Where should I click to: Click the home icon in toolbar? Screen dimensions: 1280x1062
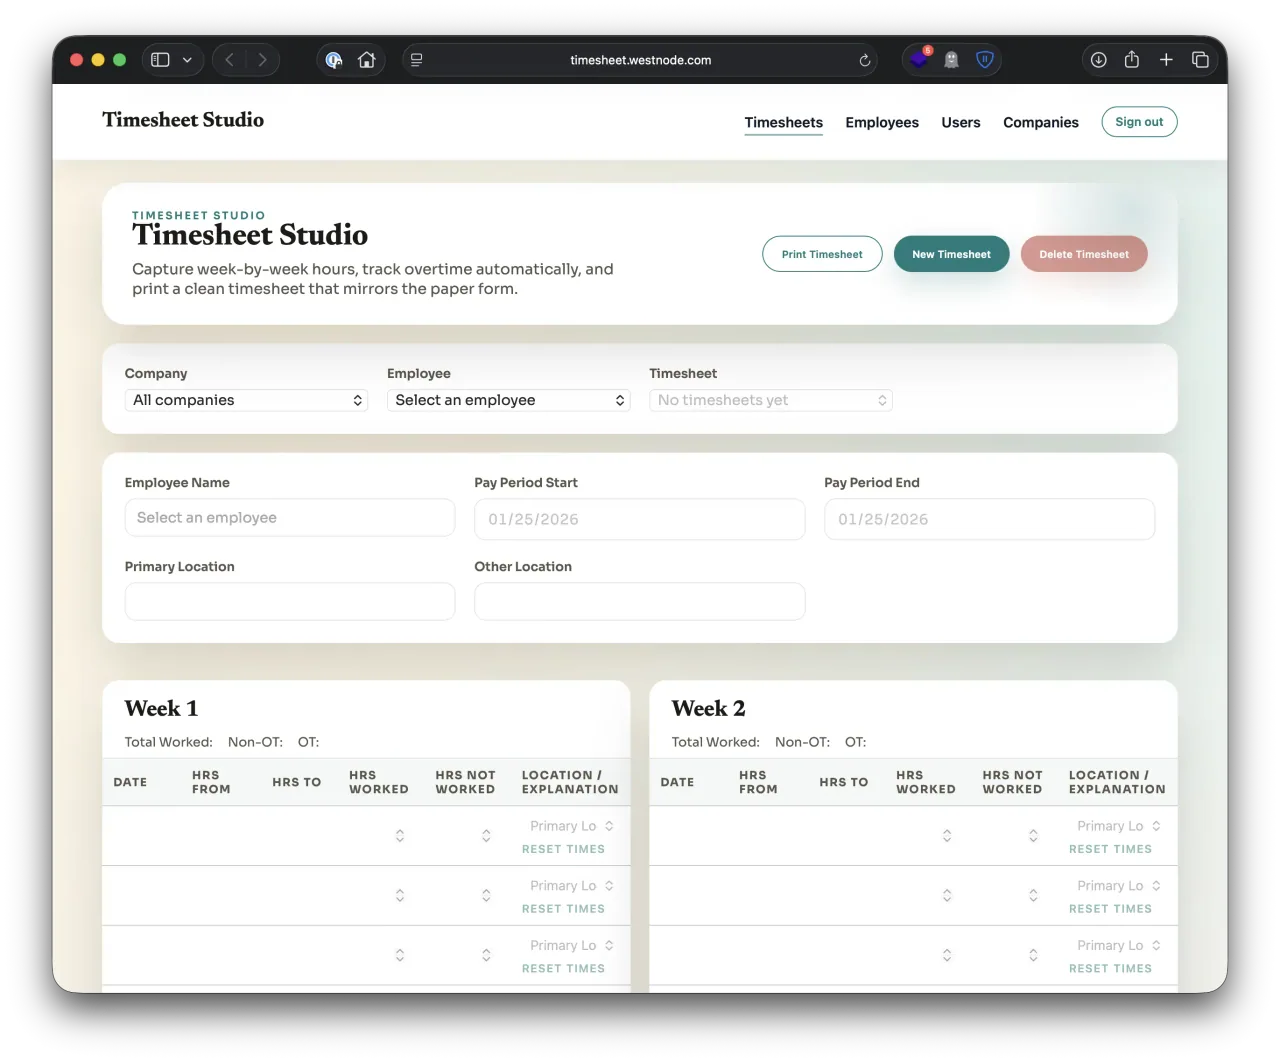pyautogui.click(x=367, y=60)
